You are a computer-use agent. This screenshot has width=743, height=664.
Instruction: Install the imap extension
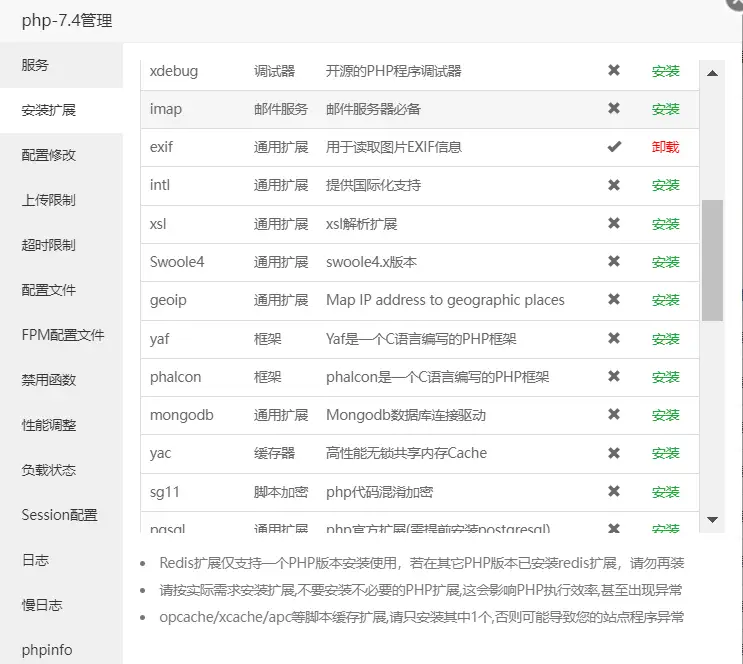[x=665, y=109]
